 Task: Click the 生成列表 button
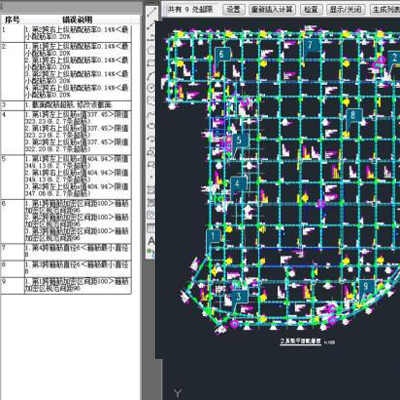385,9
